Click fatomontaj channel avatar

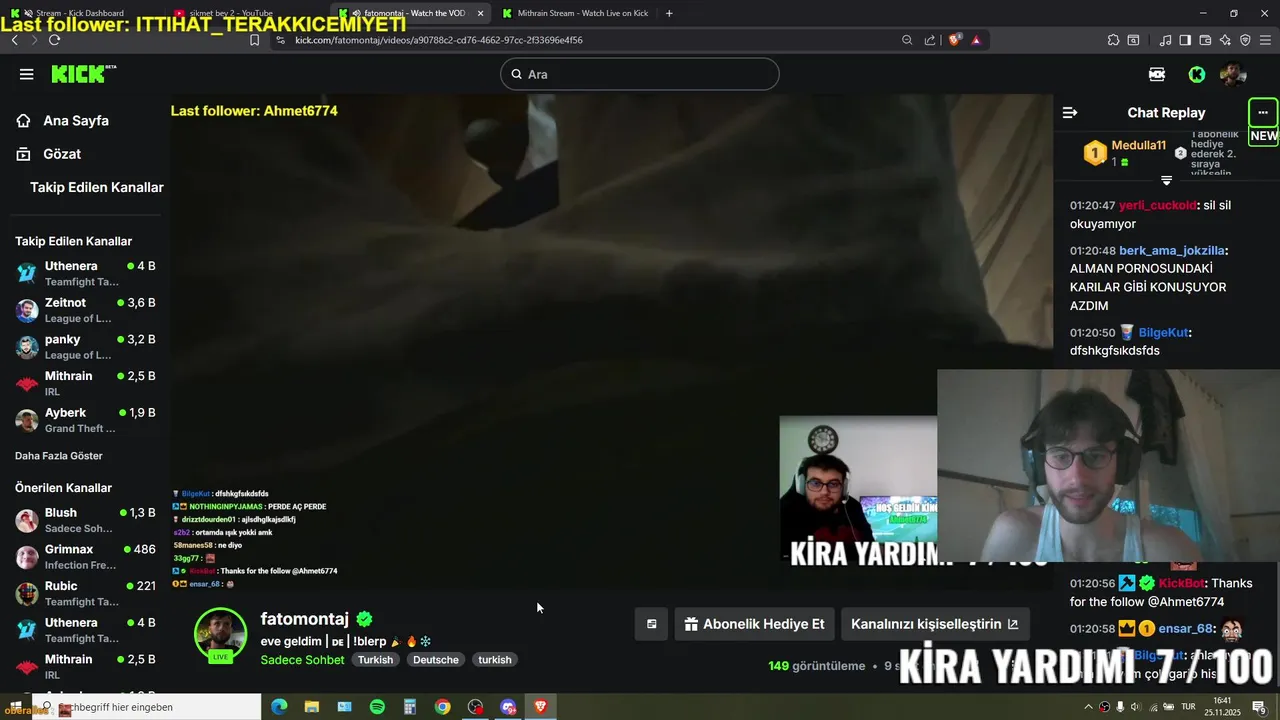[x=220, y=633]
